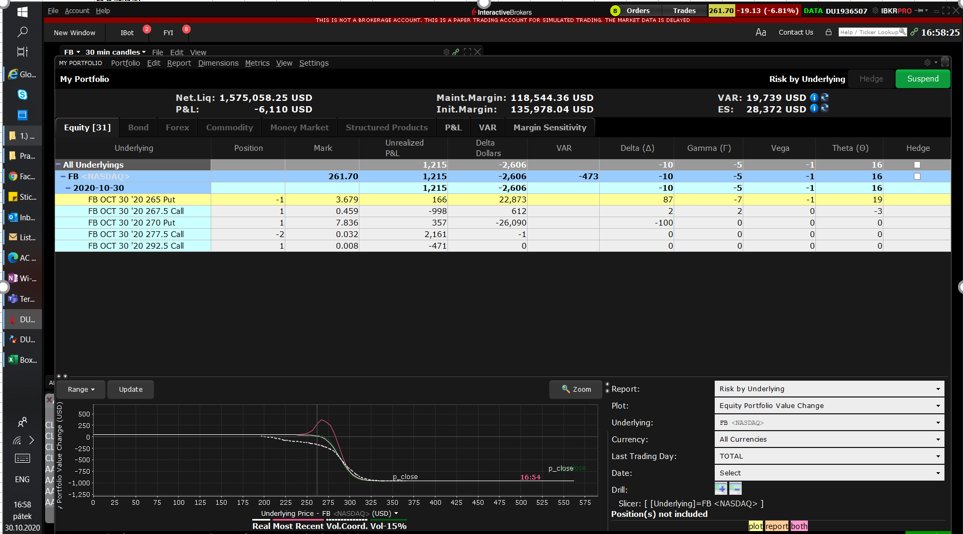Expand the Last Trading Day dropdown

click(828, 456)
